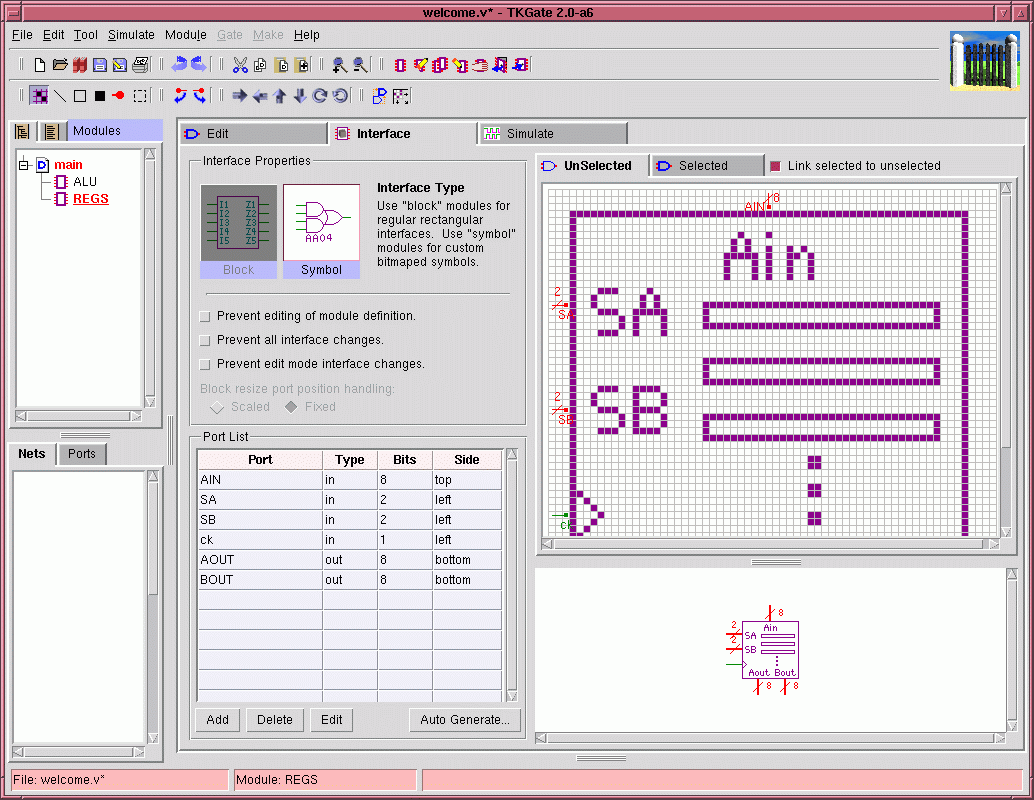Click the Print icon in toolbar
1034x800 pixels.
pos(140,65)
